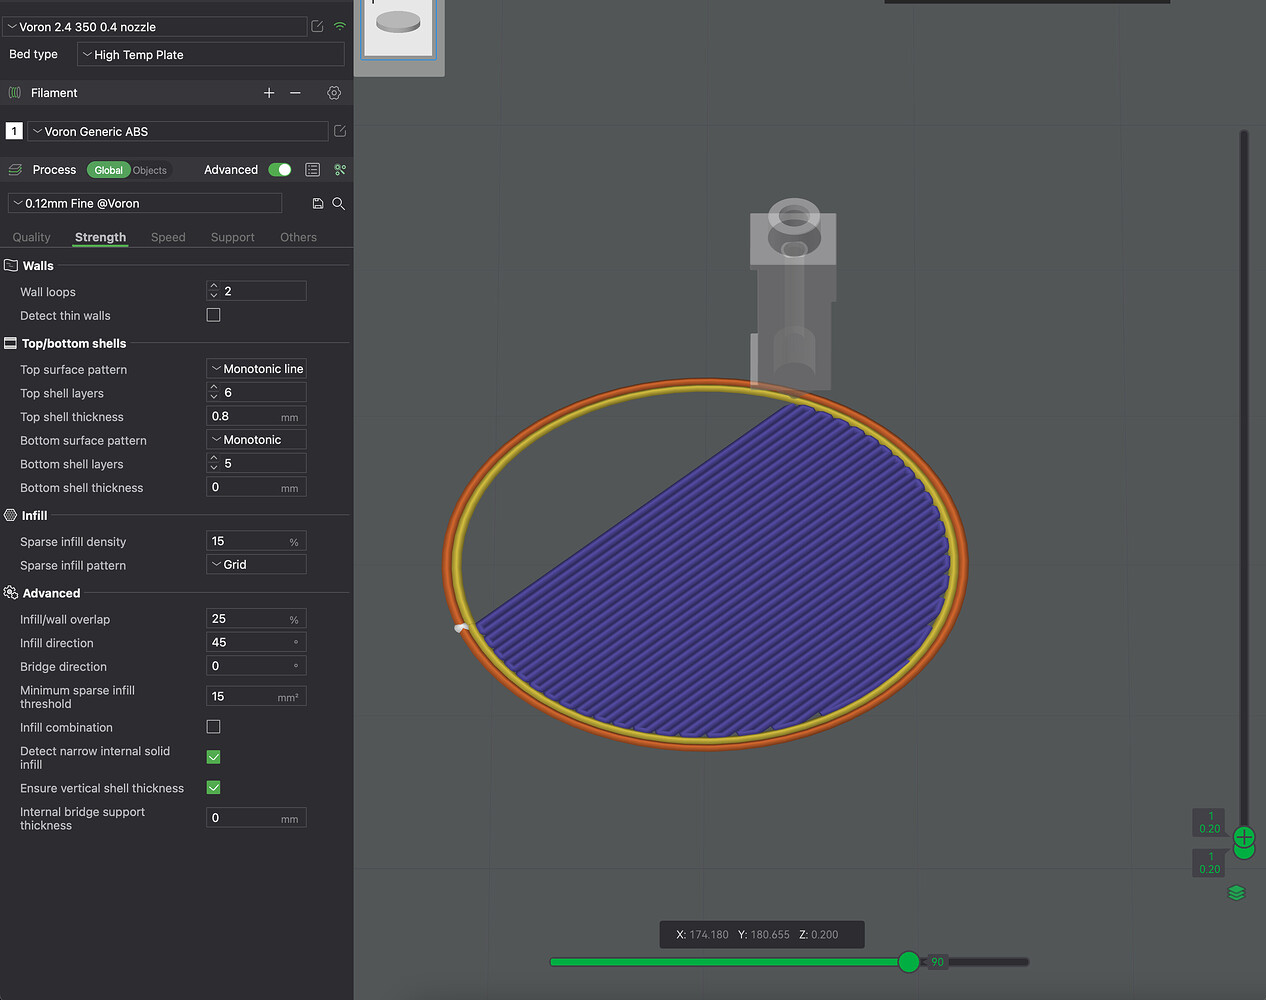The width and height of the screenshot is (1266, 1000).
Task: Click the Sparse infill density field
Action: (256, 541)
